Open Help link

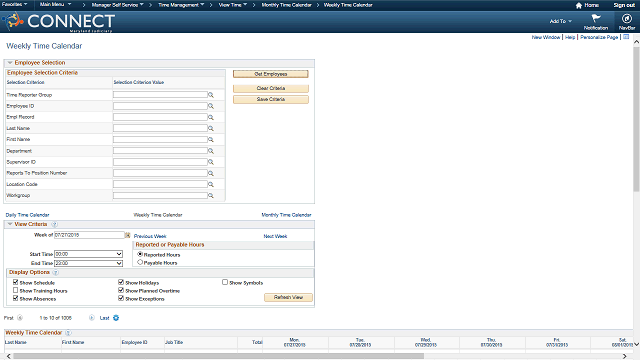click(x=570, y=37)
